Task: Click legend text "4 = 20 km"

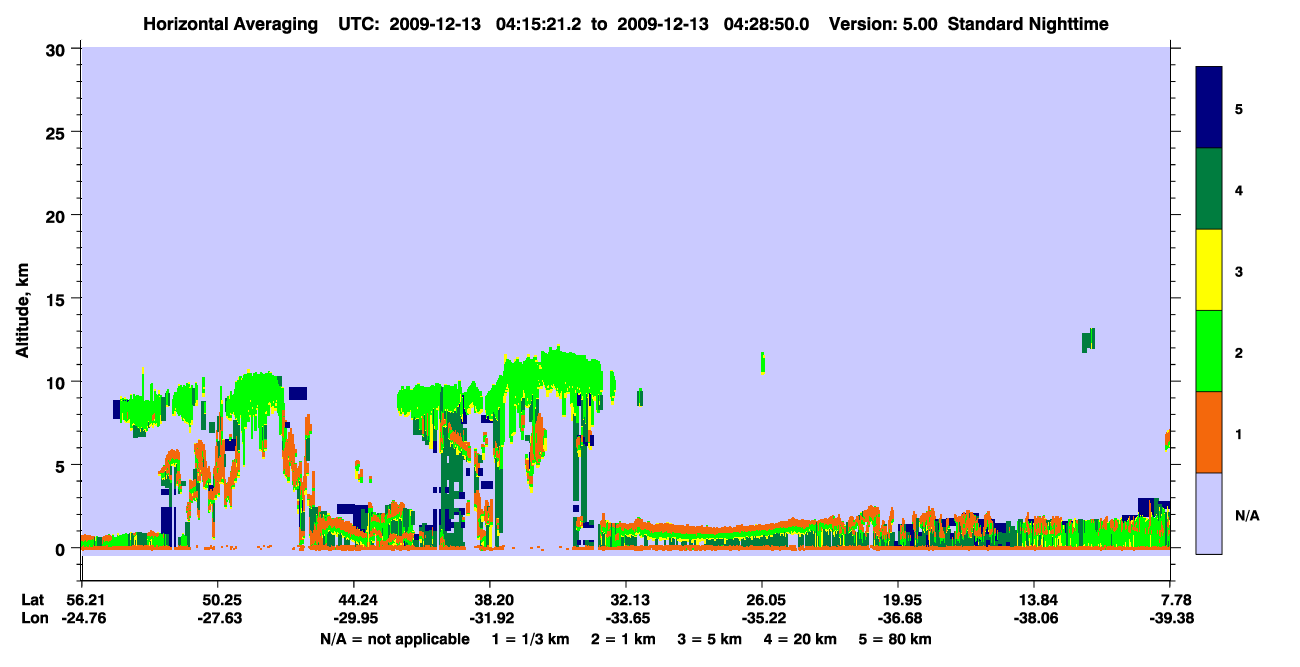Action: [x=803, y=639]
